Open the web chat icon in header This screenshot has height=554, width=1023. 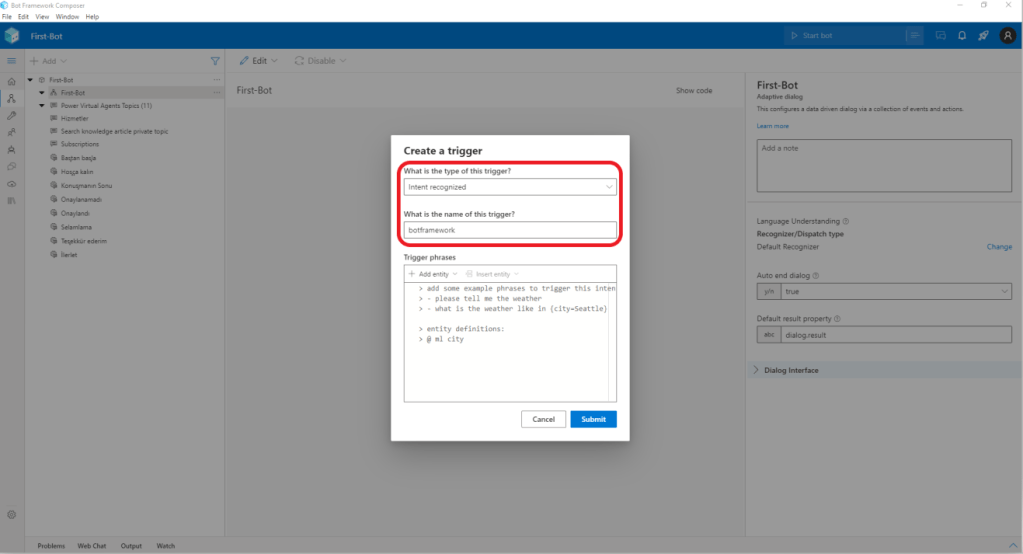point(940,36)
